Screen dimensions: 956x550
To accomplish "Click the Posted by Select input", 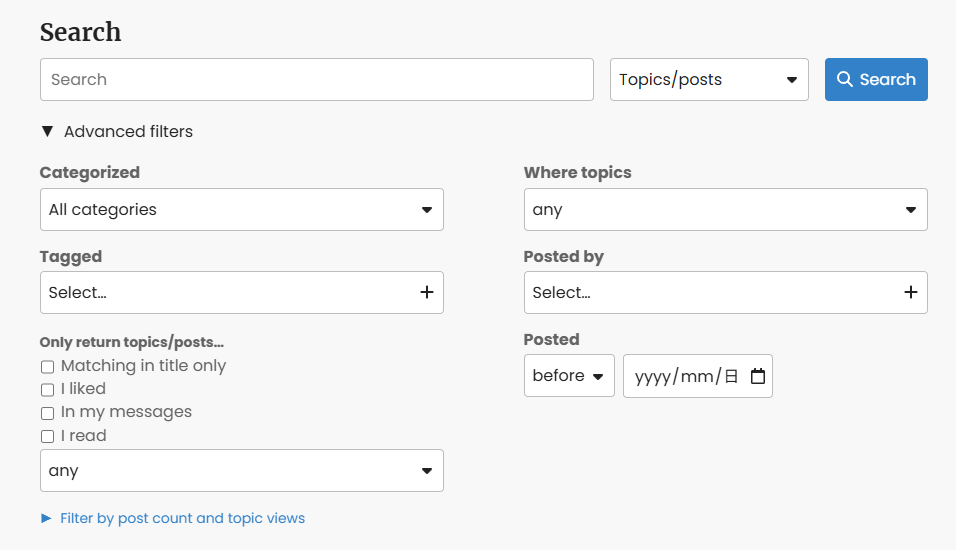I will pyautogui.click(x=726, y=293).
